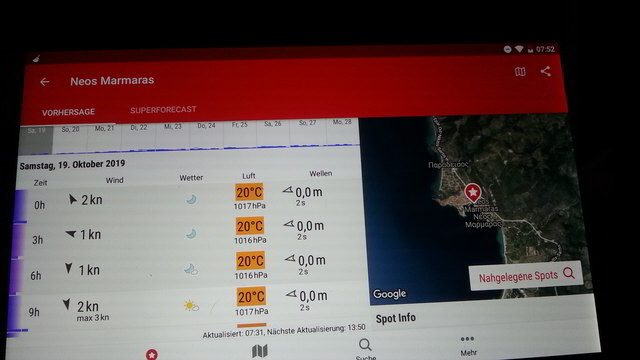Tap the do-not-disturb icon in status bar
This screenshot has height=360, width=640.
coord(507,49)
